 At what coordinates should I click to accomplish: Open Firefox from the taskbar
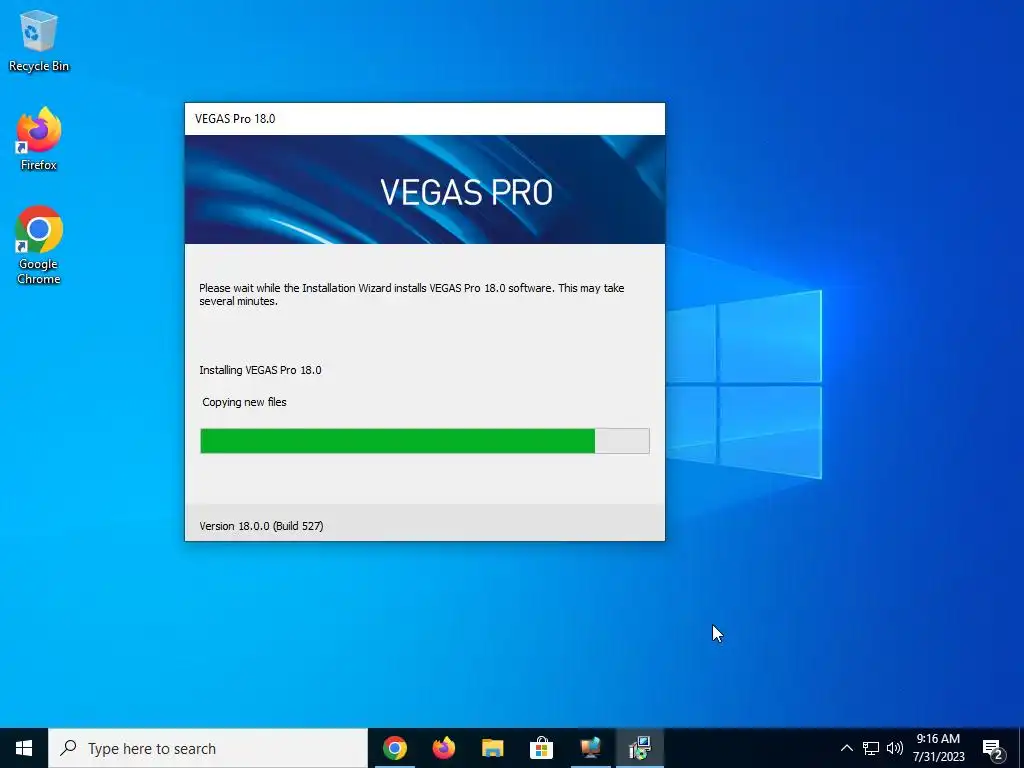[444, 748]
